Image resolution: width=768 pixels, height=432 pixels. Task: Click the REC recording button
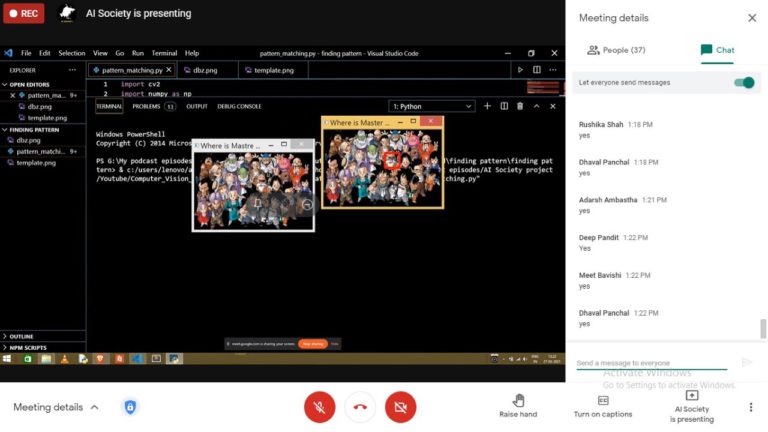[24, 13]
